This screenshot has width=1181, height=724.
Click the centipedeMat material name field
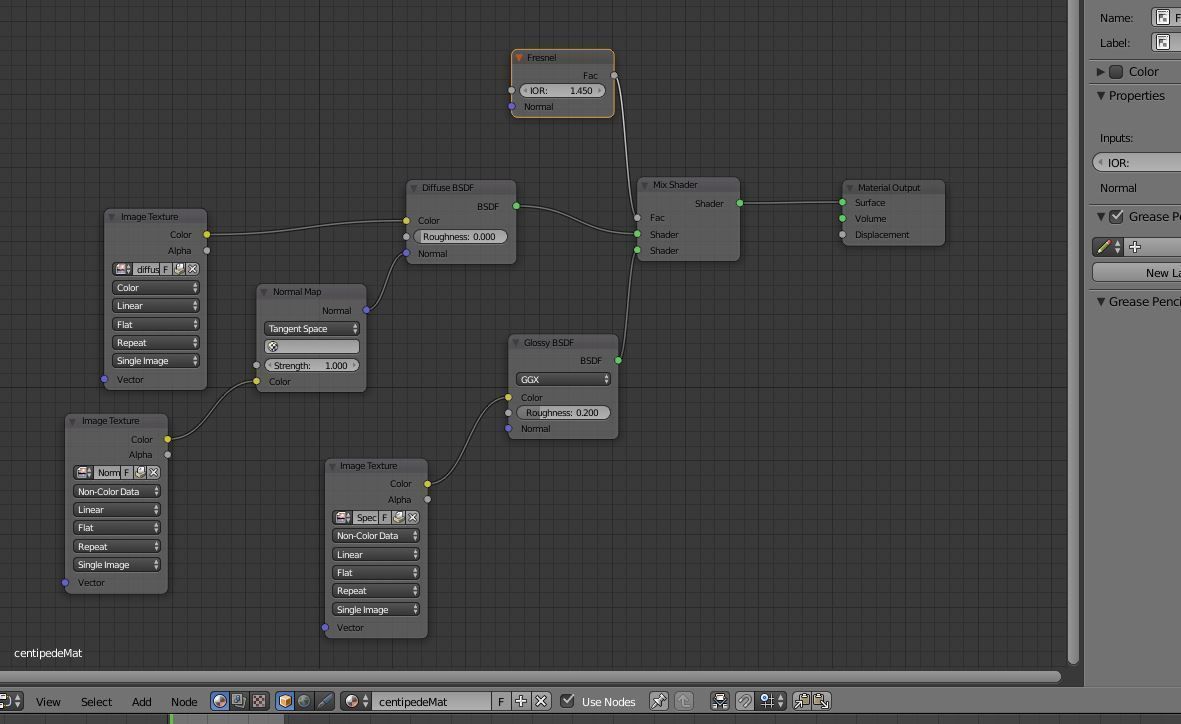[432, 701]
